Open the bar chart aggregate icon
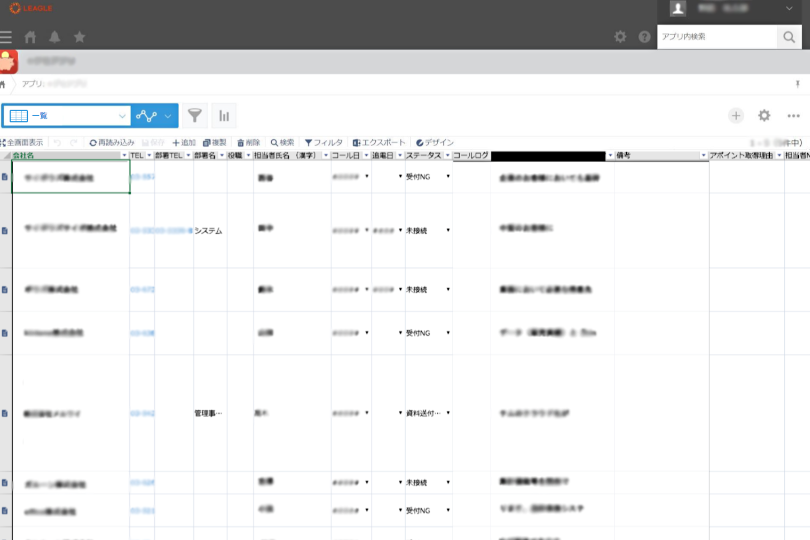 pyautogui.click(x=223, y=116)
